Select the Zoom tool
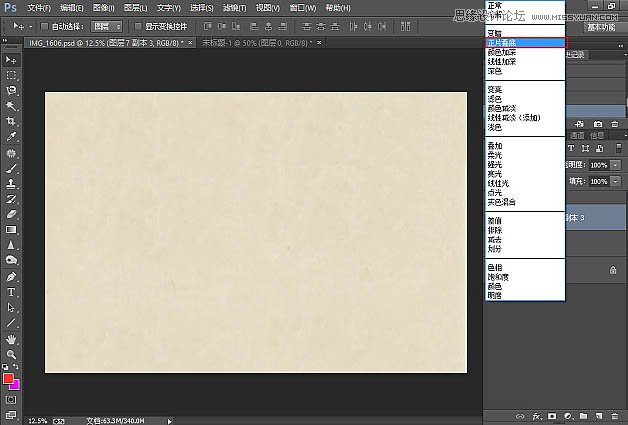The height and width of the screenshot is (425, 628). pos(12,354)
